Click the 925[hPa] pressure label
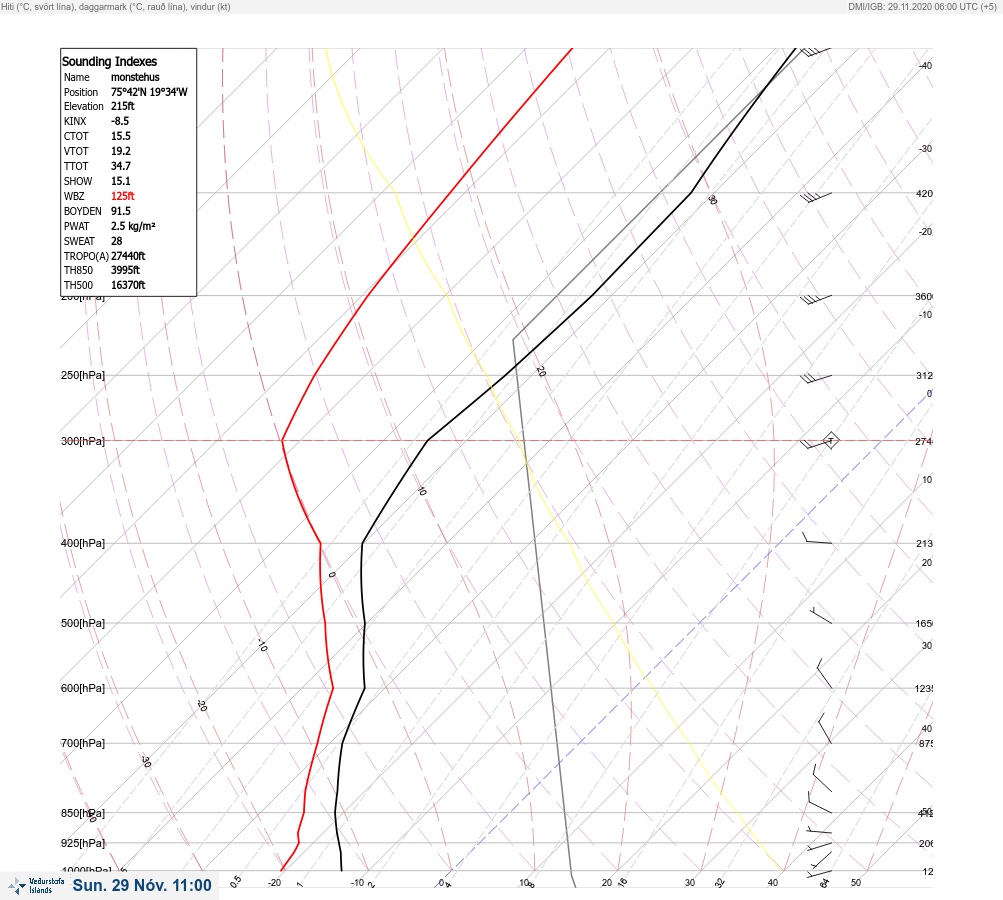Viewport: 1003px width, 900px height. (83, 843)
